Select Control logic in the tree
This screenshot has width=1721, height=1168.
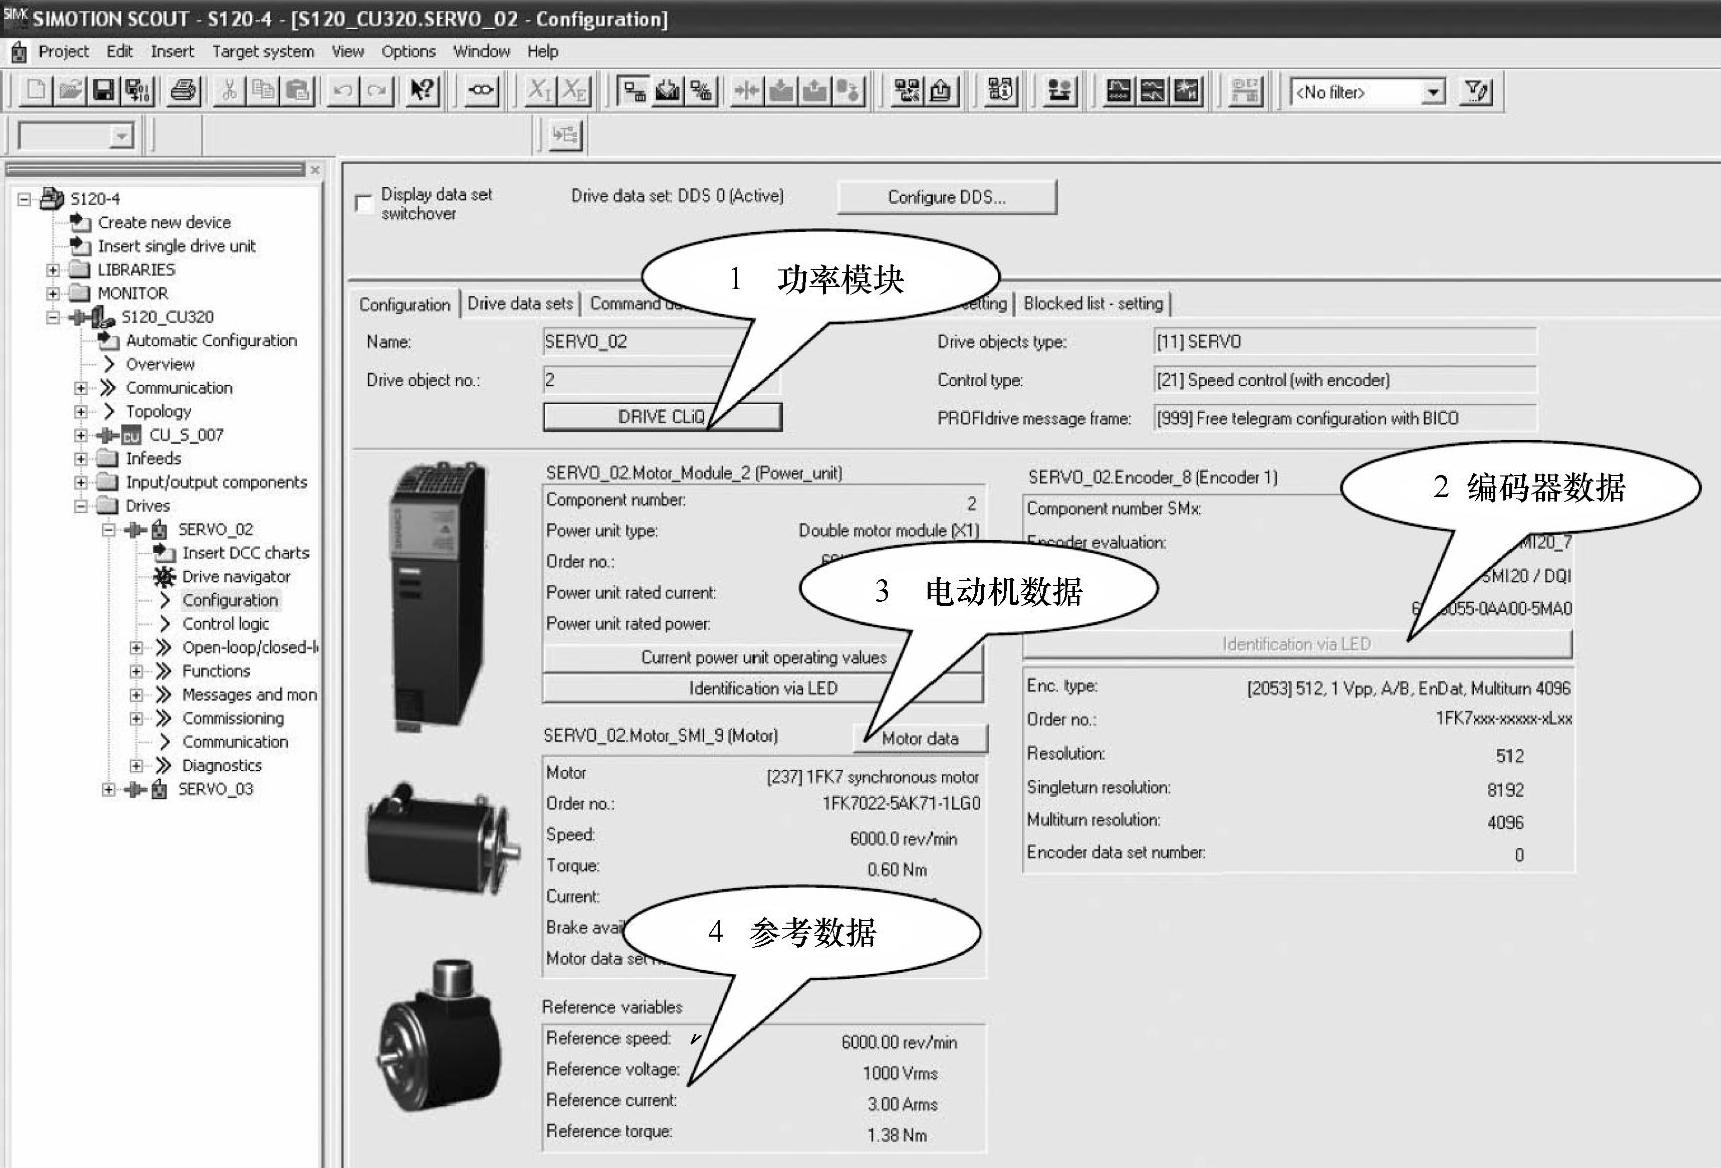pyautogui.click(x=225, y=623)
